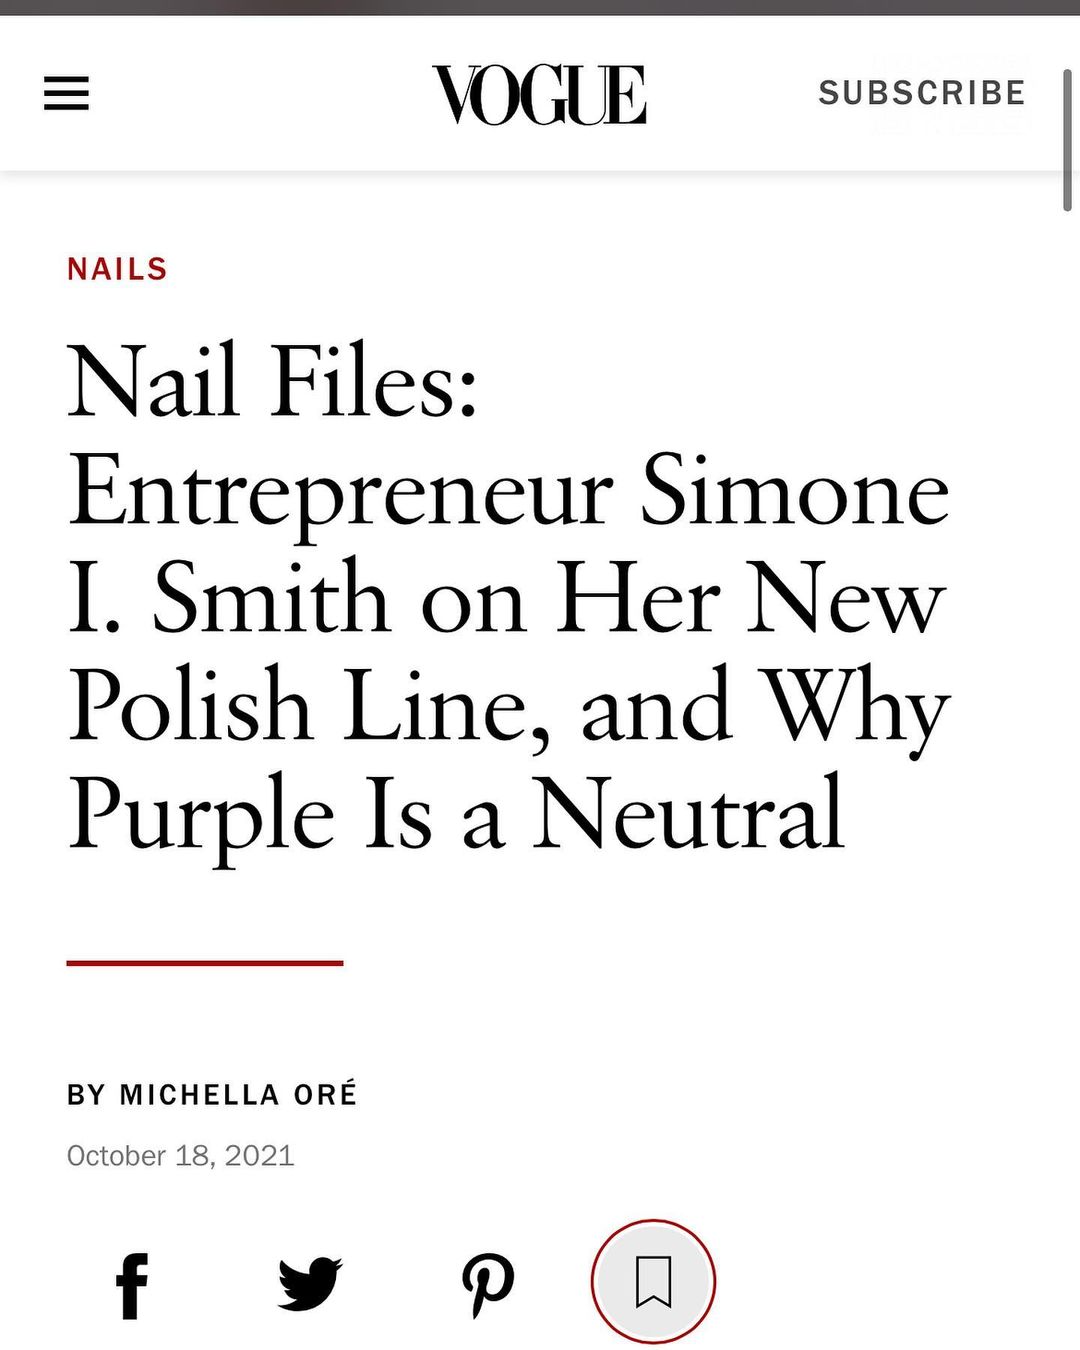This screenshot has width=1080, height=1350.
Task: Toggle the bookmark to save article
Action: tap(653, 1282)
